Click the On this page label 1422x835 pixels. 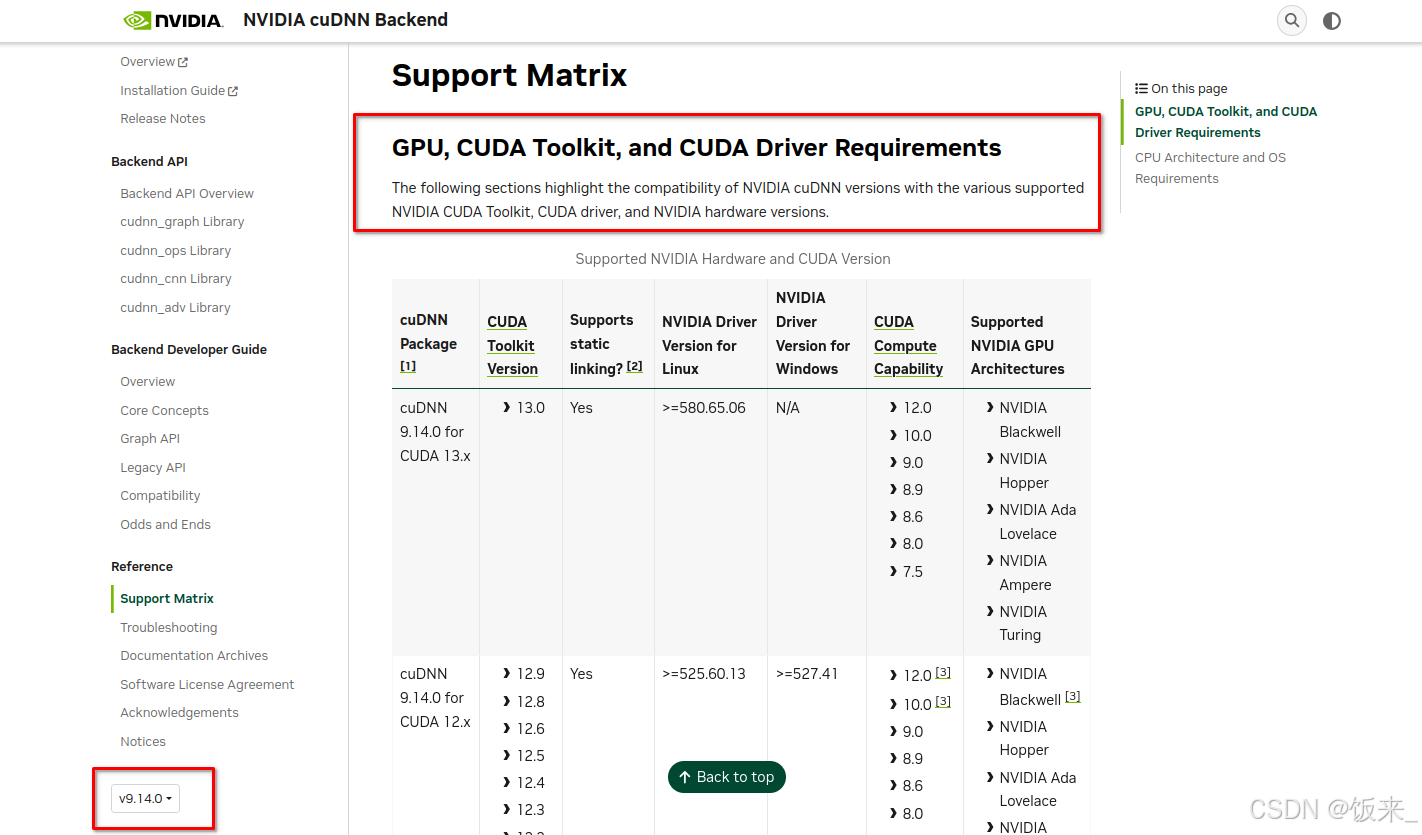click(1181, 89)
